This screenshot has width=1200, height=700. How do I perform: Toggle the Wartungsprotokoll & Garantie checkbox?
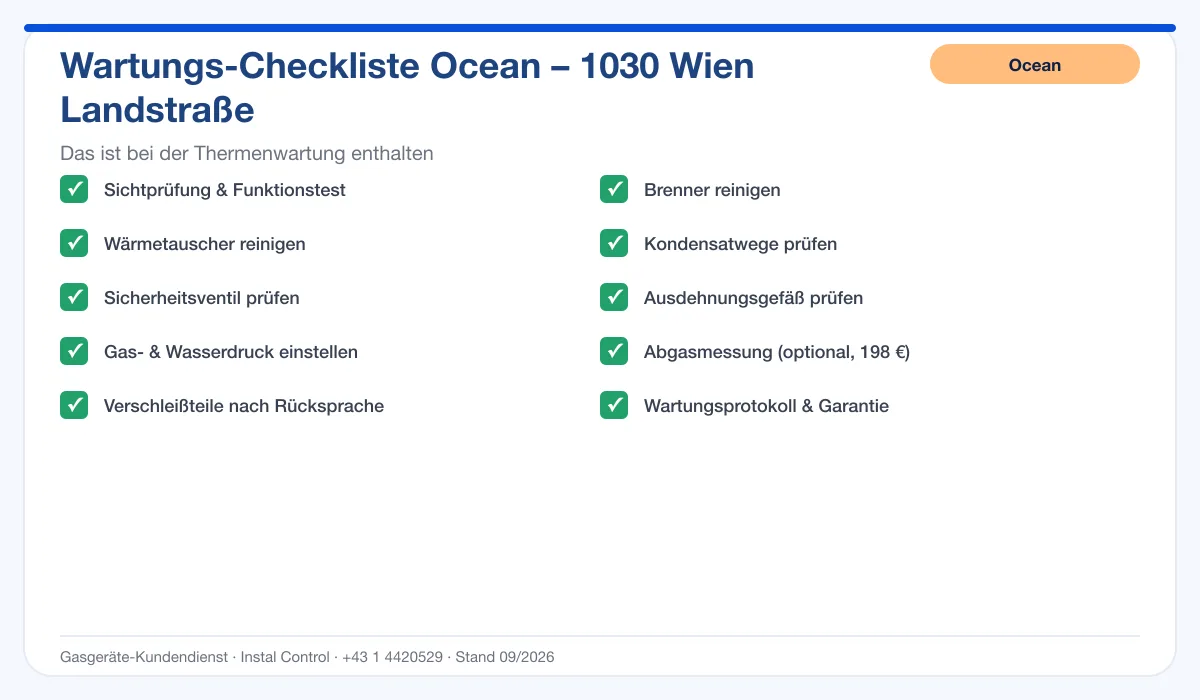click(x=614, y=405)
